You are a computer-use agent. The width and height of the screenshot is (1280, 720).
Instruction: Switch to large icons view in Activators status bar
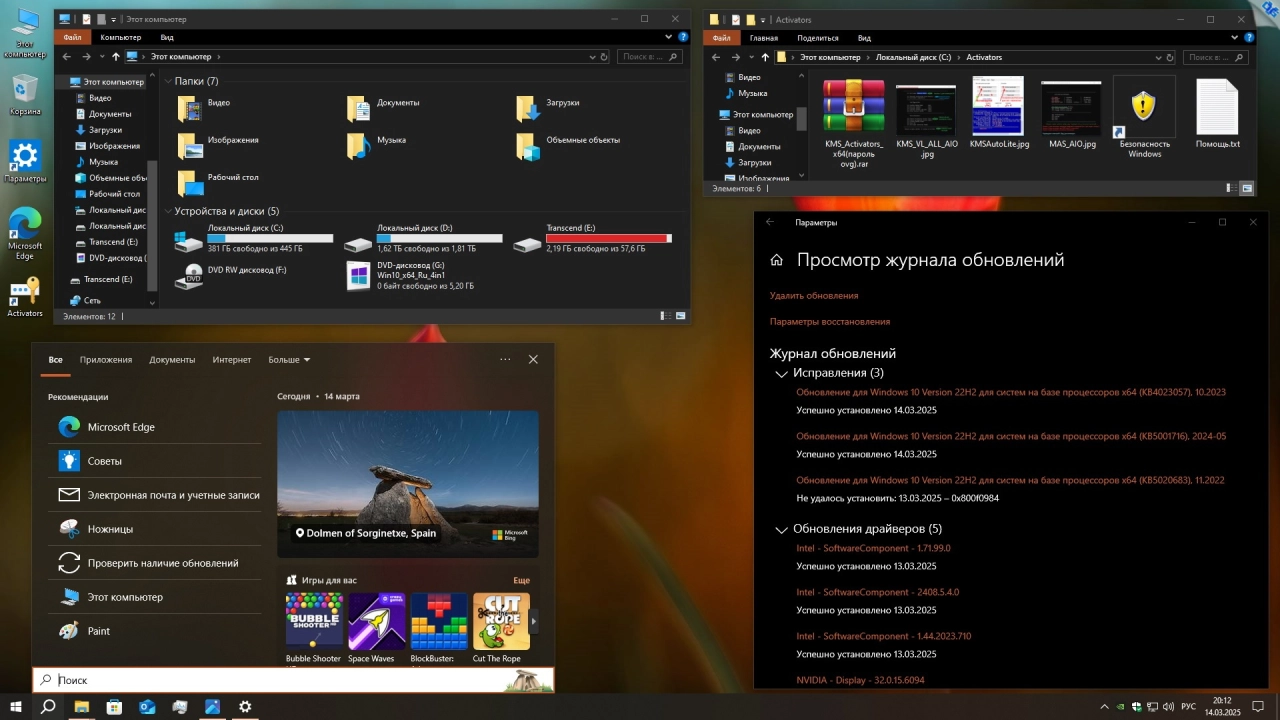tap(1247, 188)
